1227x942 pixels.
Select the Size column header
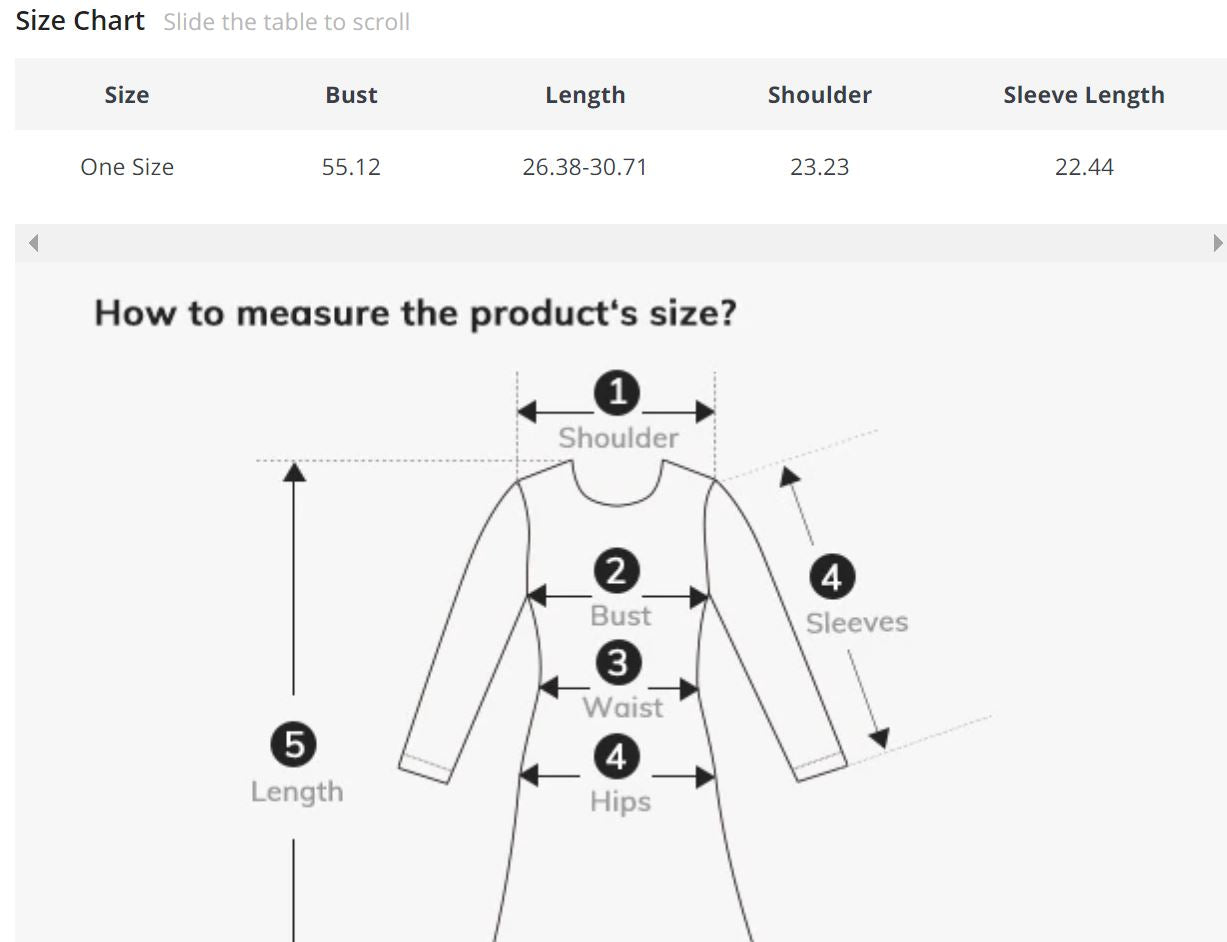127,95
